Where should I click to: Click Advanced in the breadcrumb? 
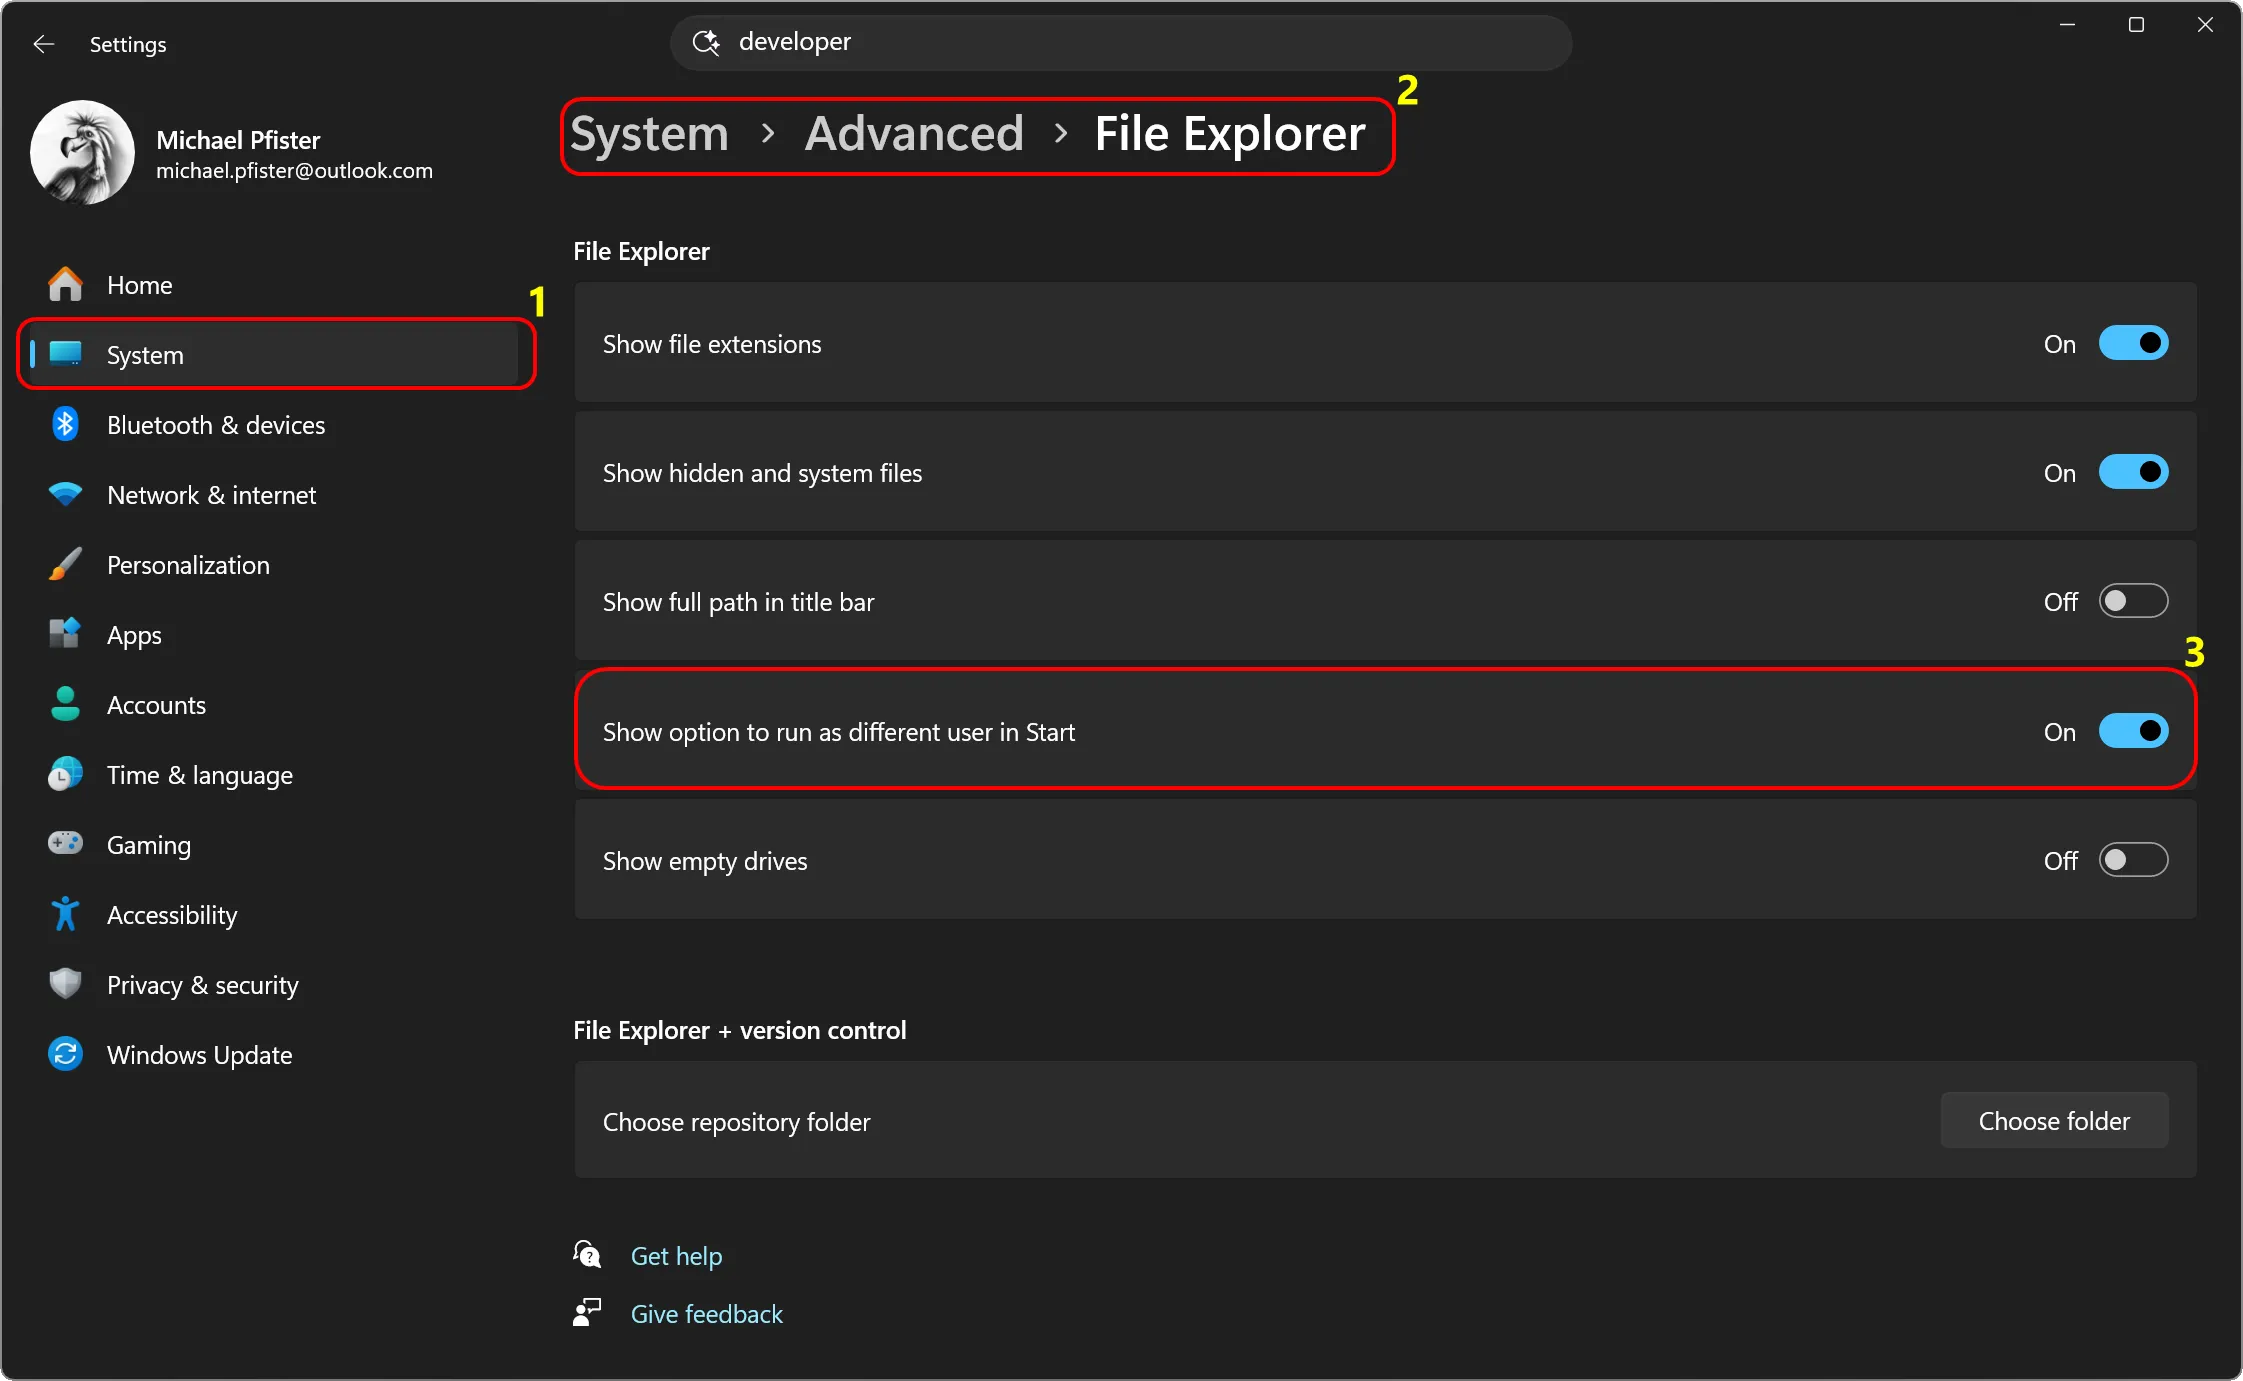click(x=914, y=134)
